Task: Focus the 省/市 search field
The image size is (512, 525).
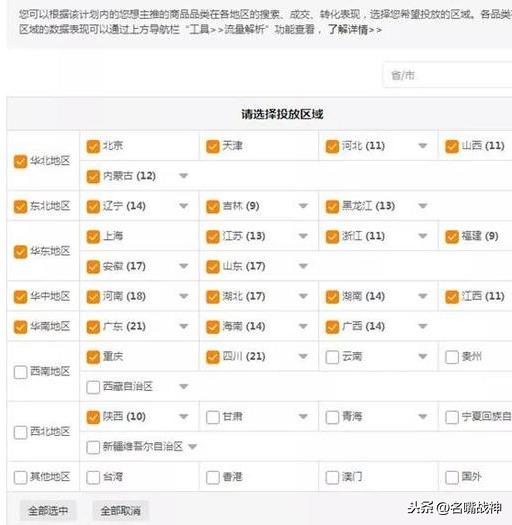Action: tap(448, 75)
